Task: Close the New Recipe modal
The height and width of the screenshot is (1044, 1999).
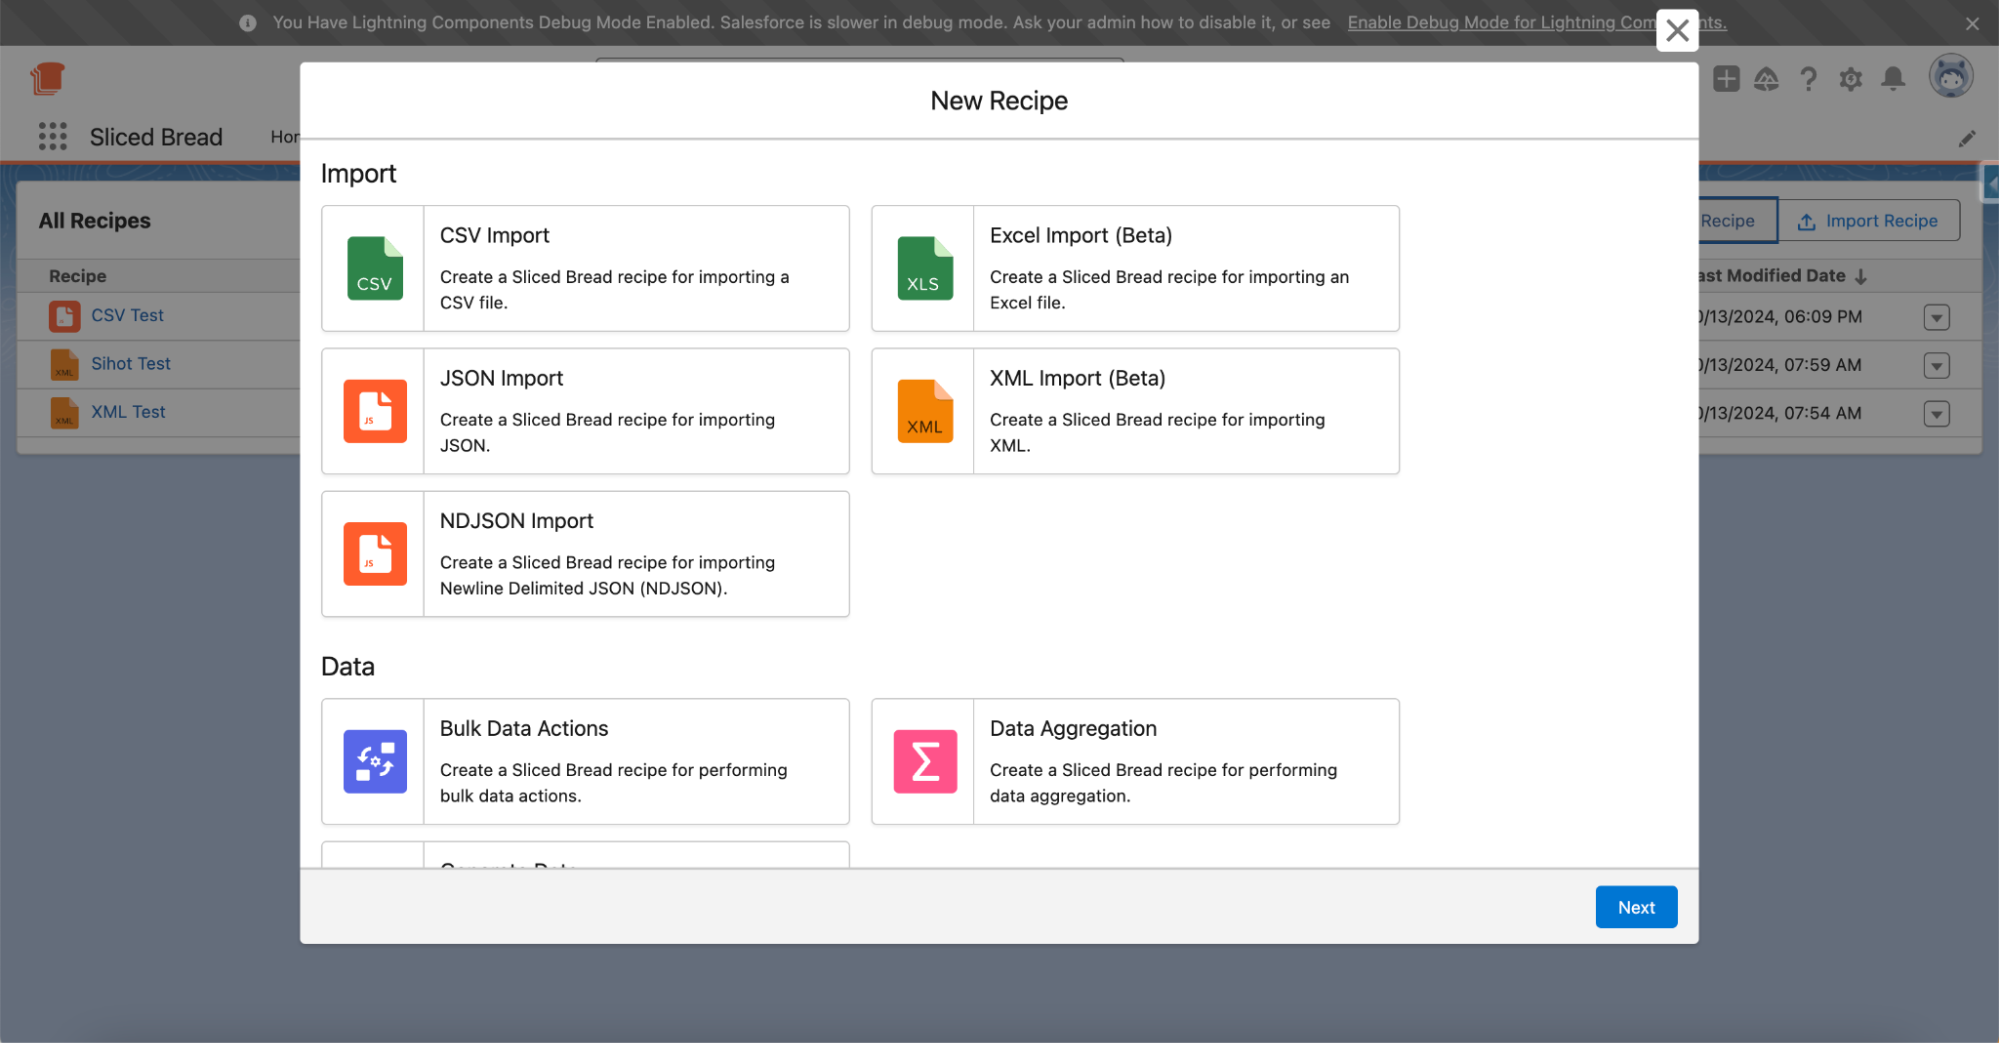Action: coord(1677,30)
